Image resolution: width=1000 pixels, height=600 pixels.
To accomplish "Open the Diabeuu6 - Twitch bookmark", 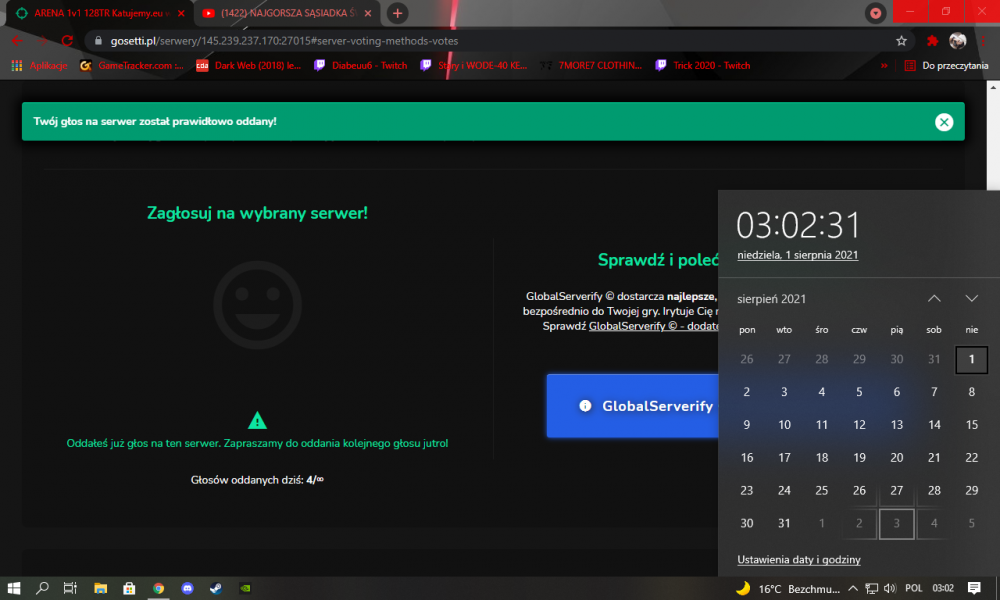I will point(360,66).
